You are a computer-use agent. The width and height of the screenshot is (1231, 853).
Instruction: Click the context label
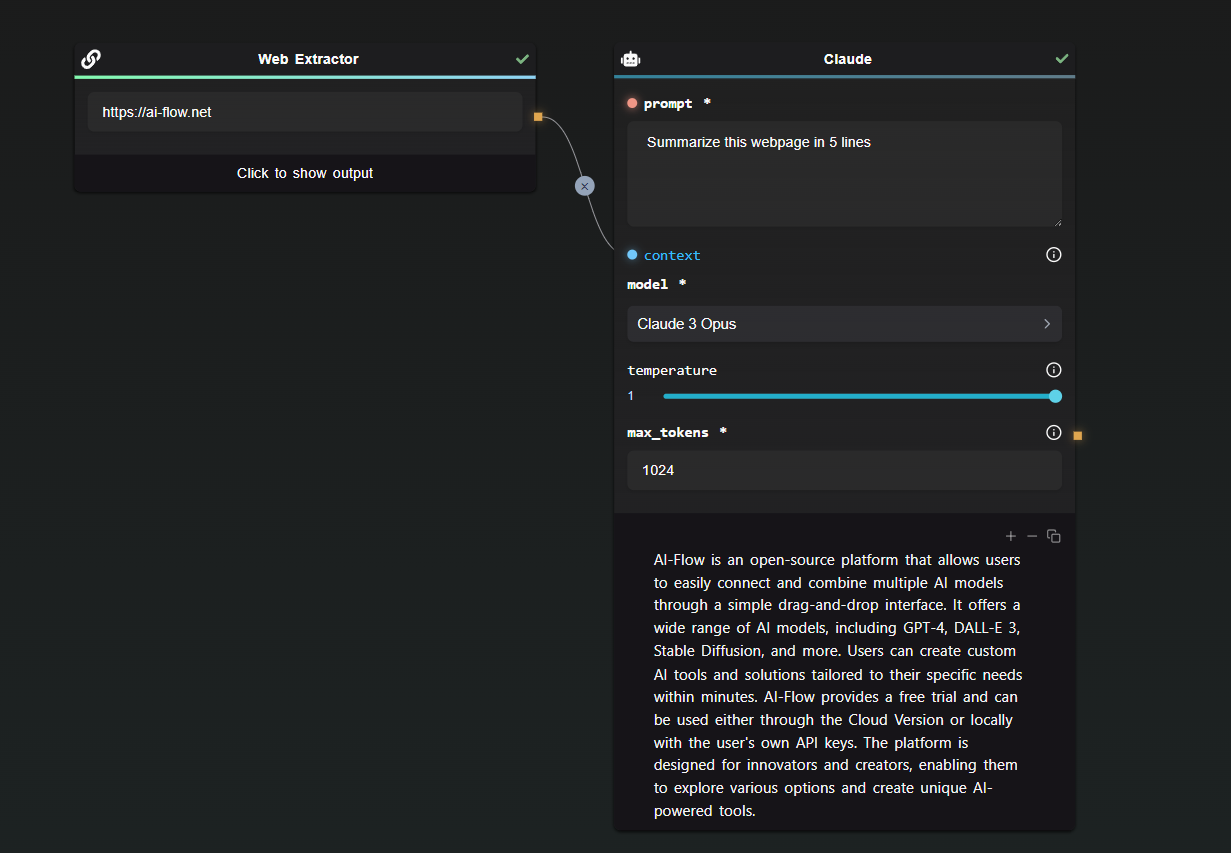click(672, 255)
